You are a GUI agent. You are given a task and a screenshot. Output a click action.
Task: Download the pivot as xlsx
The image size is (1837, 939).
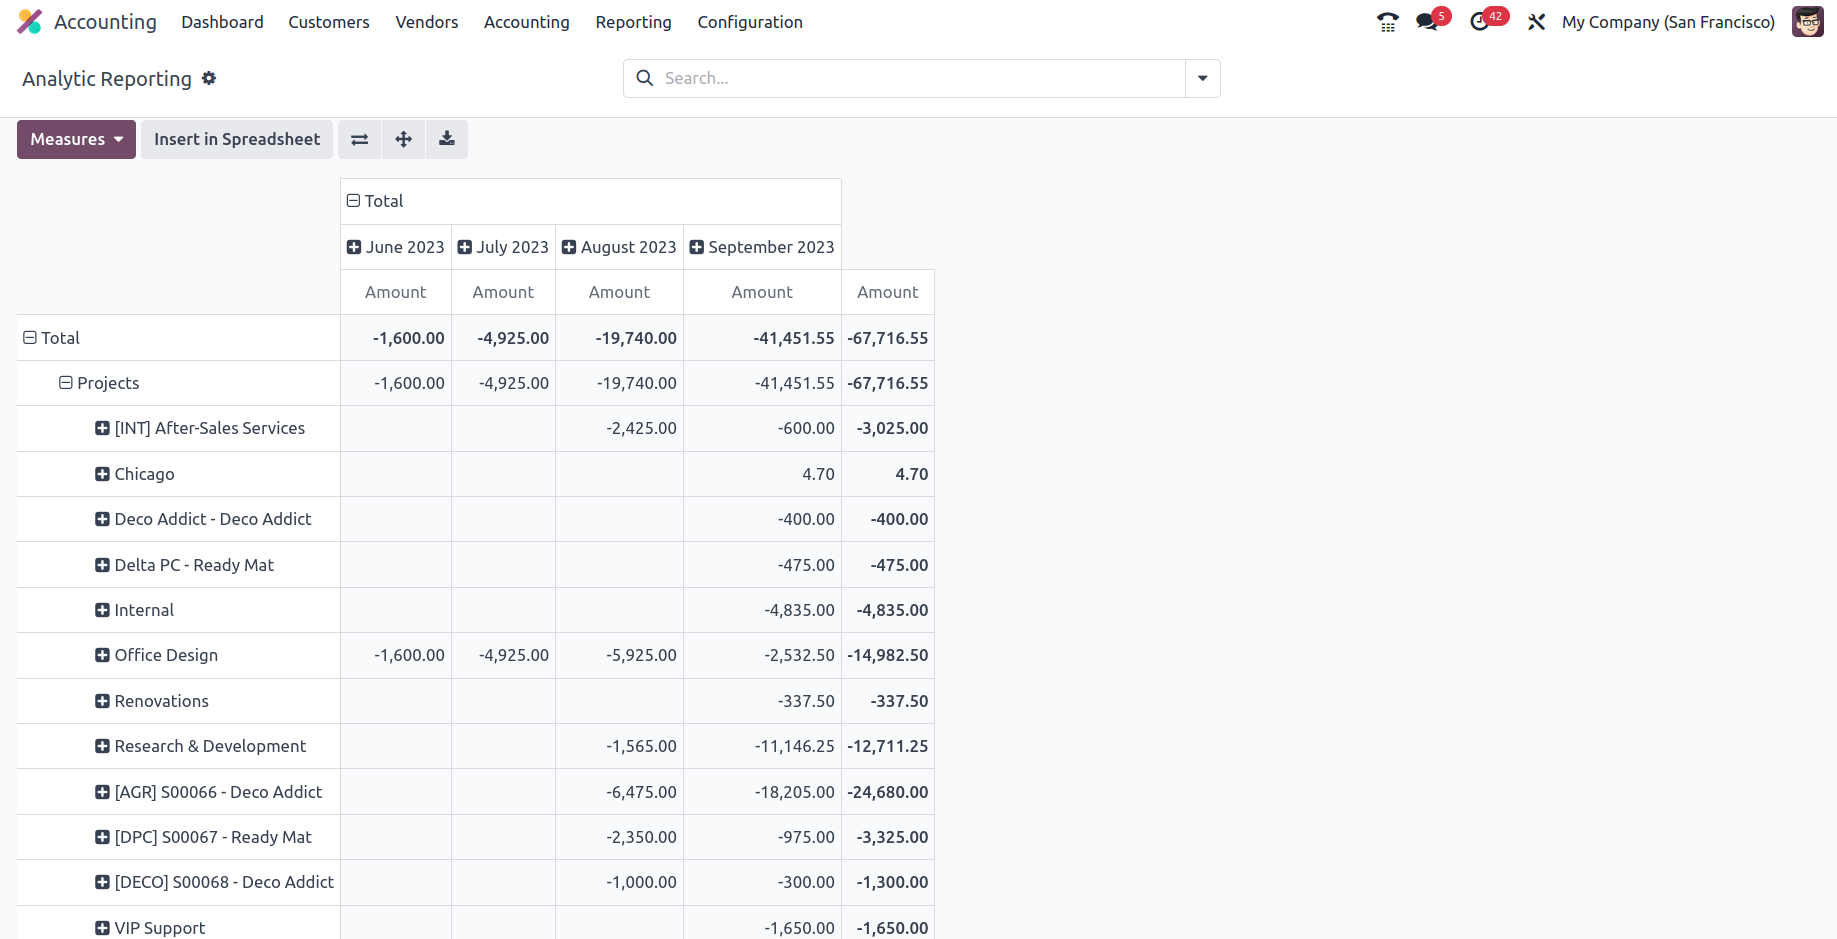[447, 139]
